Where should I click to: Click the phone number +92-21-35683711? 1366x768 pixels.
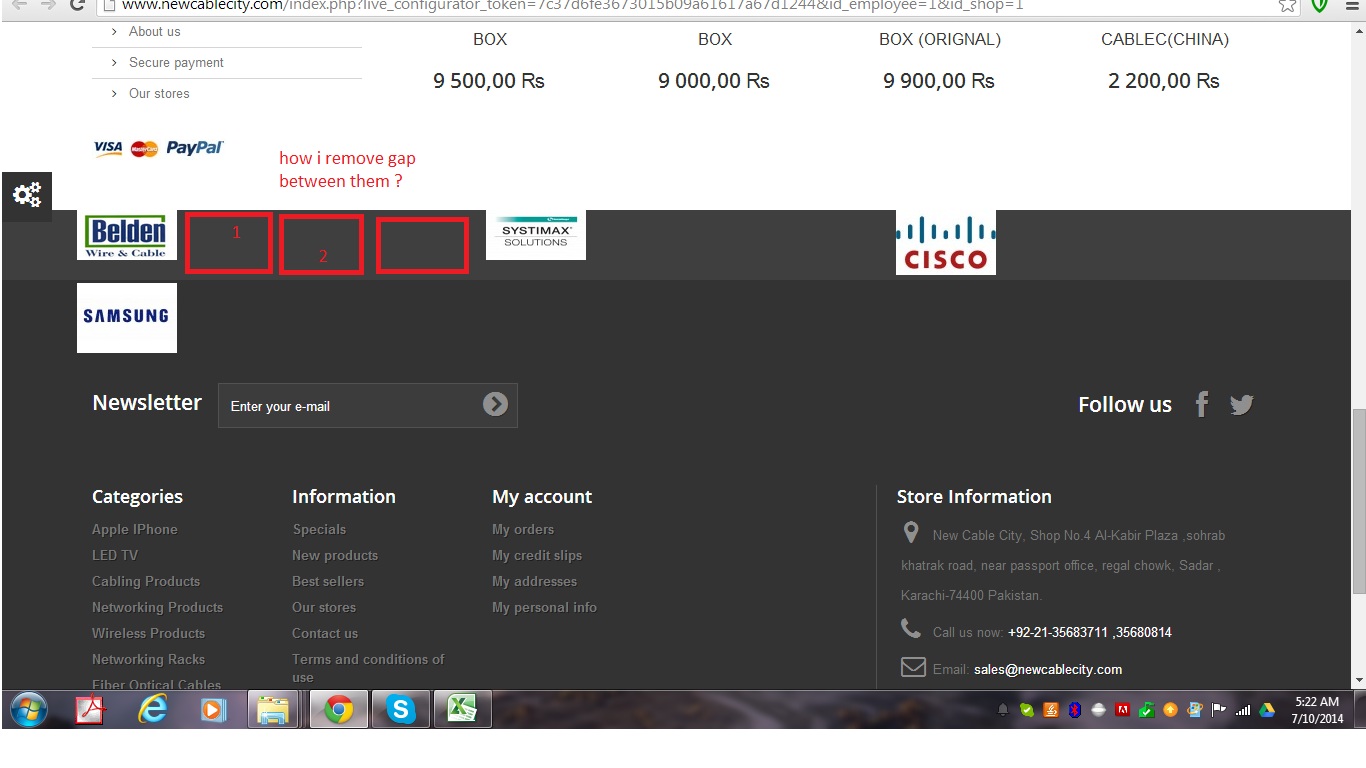point(1058,632)
